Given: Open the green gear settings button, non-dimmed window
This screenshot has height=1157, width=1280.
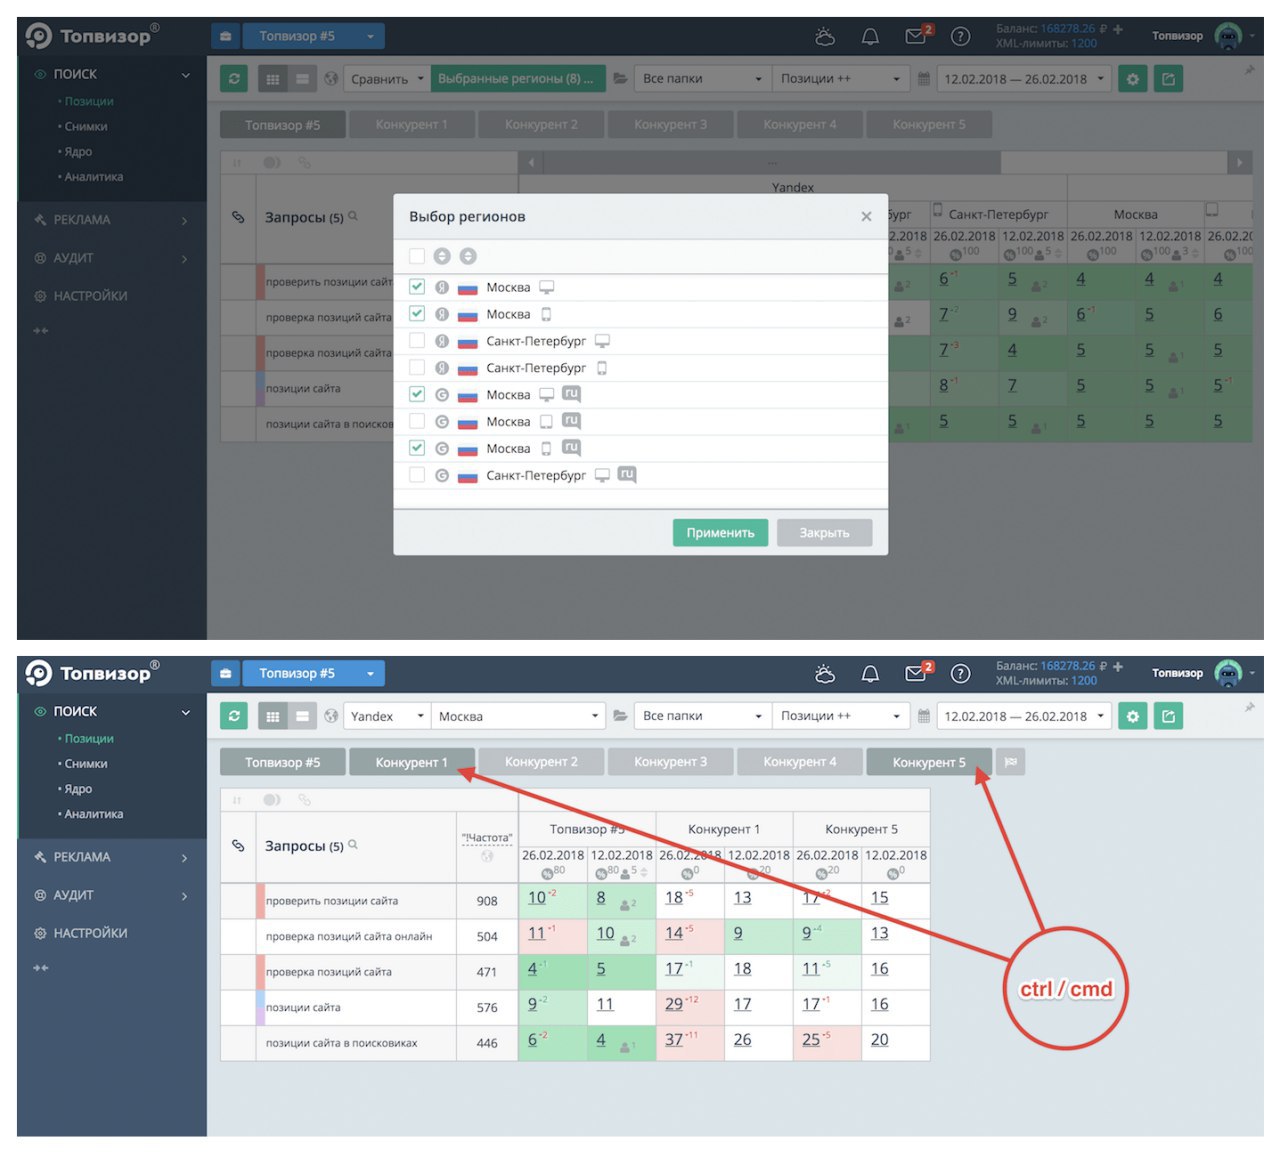Looking at the screenshot, I should pos(1133,716).
